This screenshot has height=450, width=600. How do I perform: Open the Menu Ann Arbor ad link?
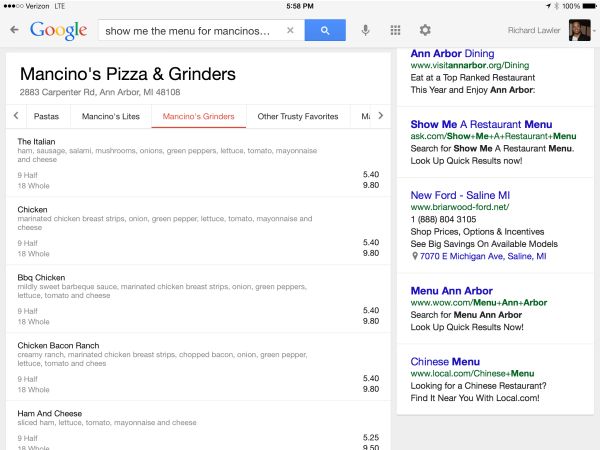click(x=452, y=291)
